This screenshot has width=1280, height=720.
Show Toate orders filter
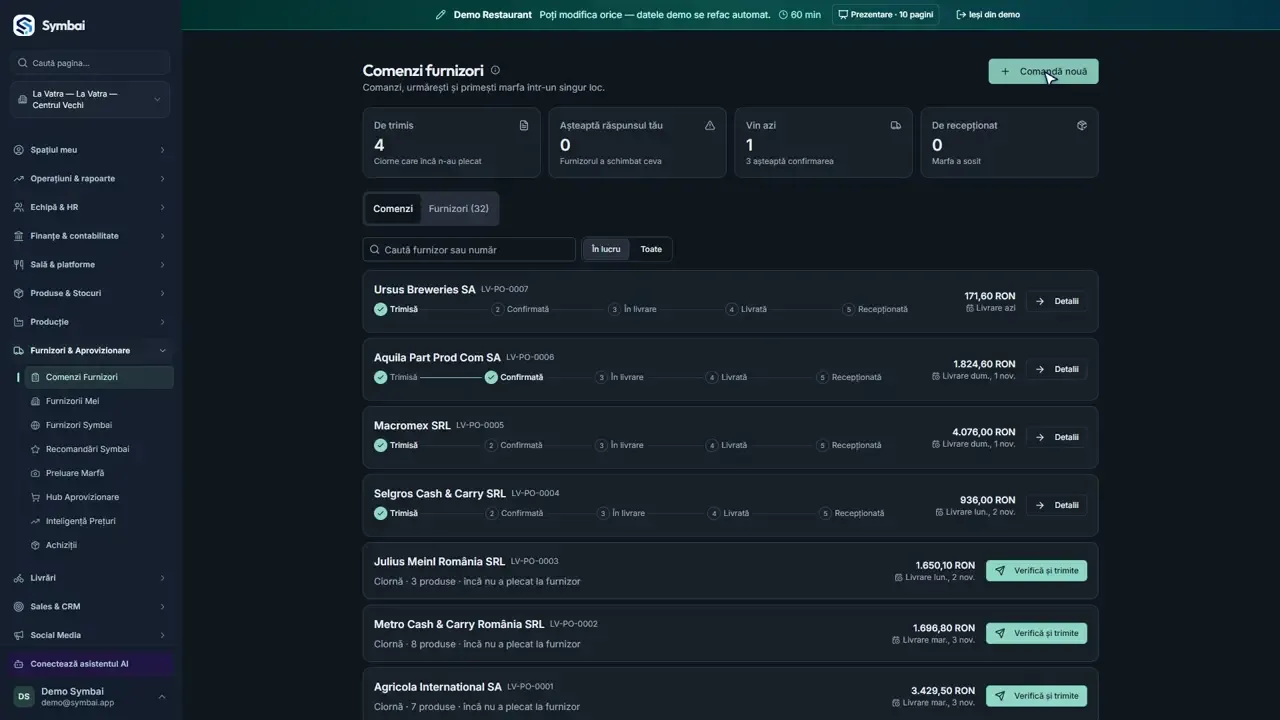pyautogui.click(x=651, y=249)
